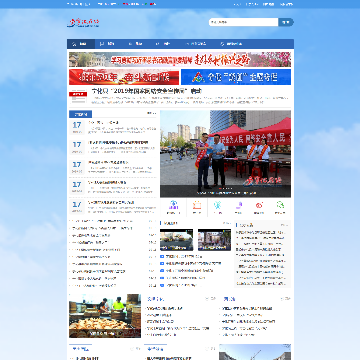Open the blue 蓝盾 主题专栏 banner
This screenshot has height=360, width=360.
236,77
